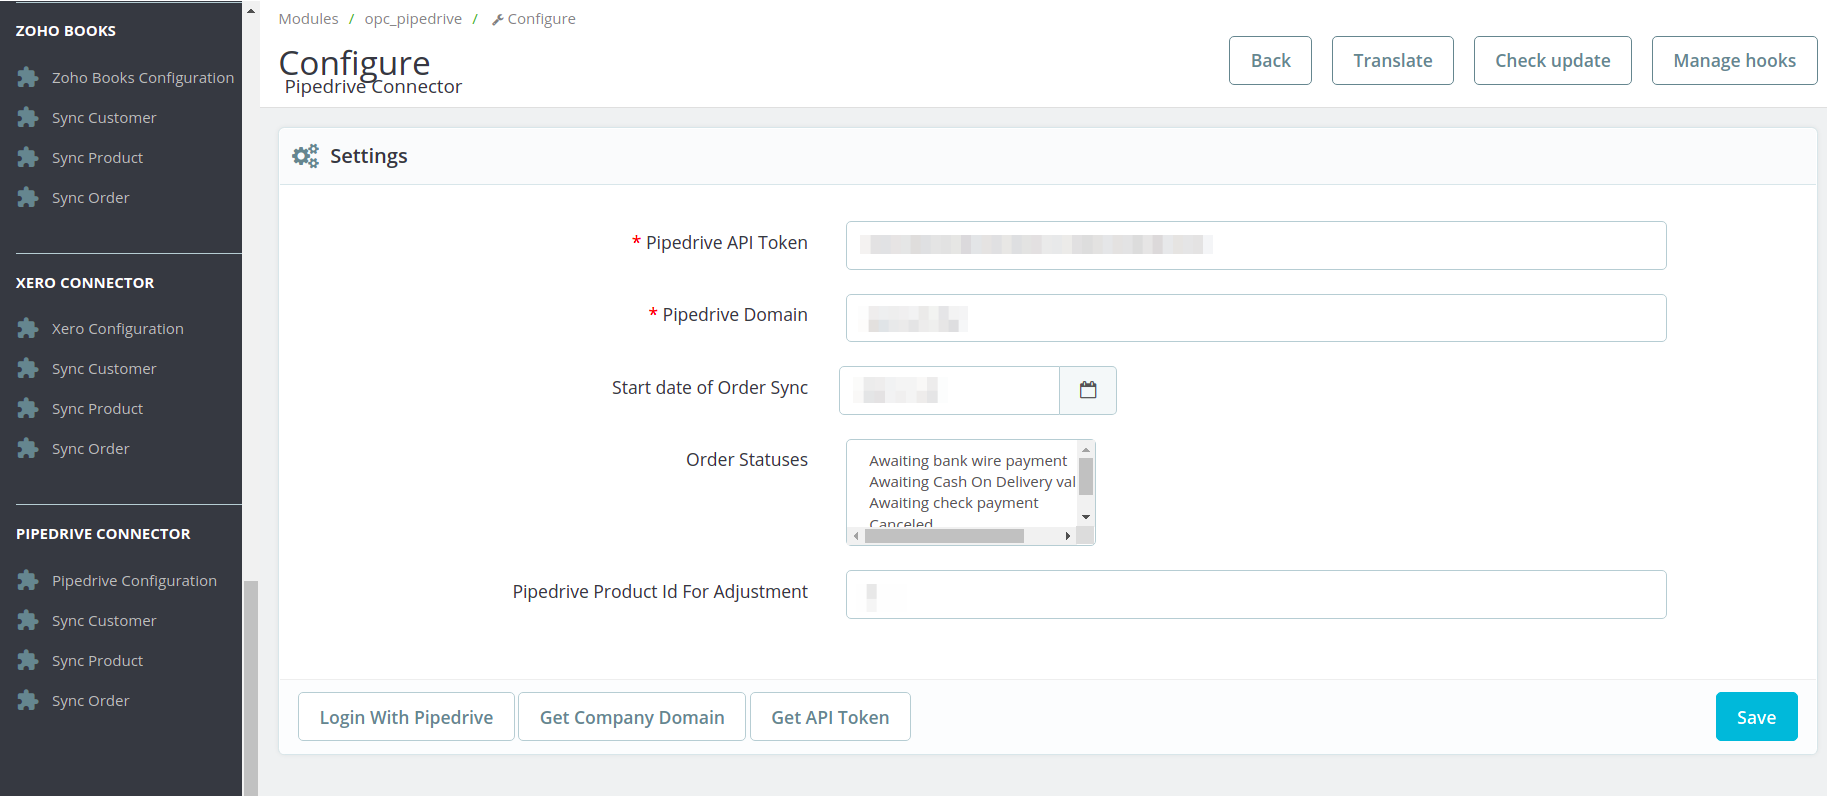This screenshot has height=796, width=1827.
Task: Click Order Statuses list scroll-down arrow
Action: pos(1086,517)
